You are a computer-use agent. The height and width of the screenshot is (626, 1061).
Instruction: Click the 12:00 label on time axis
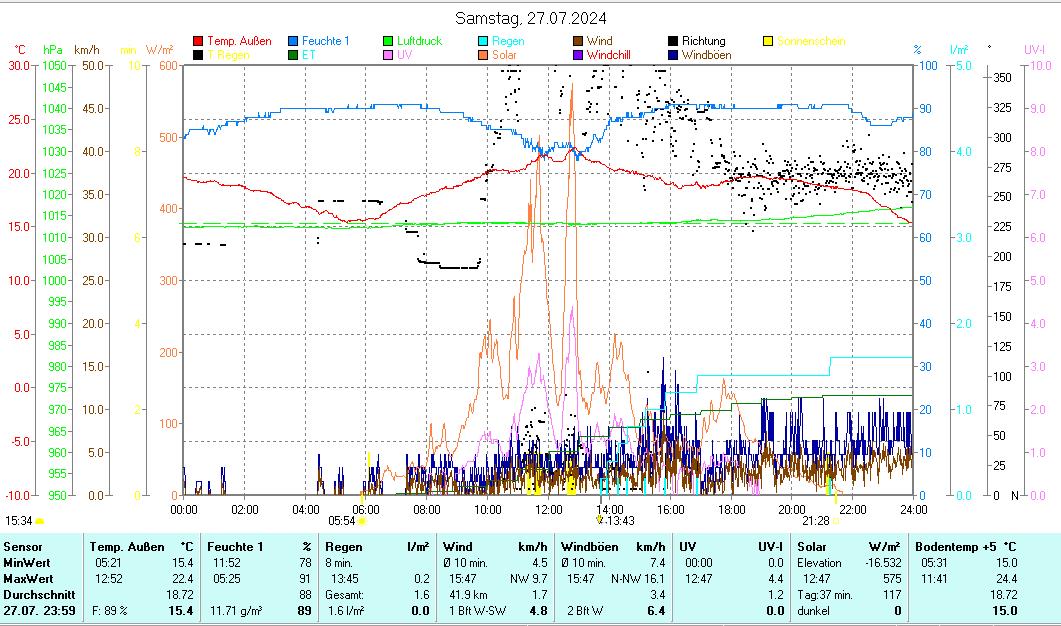tap(549, 509)
